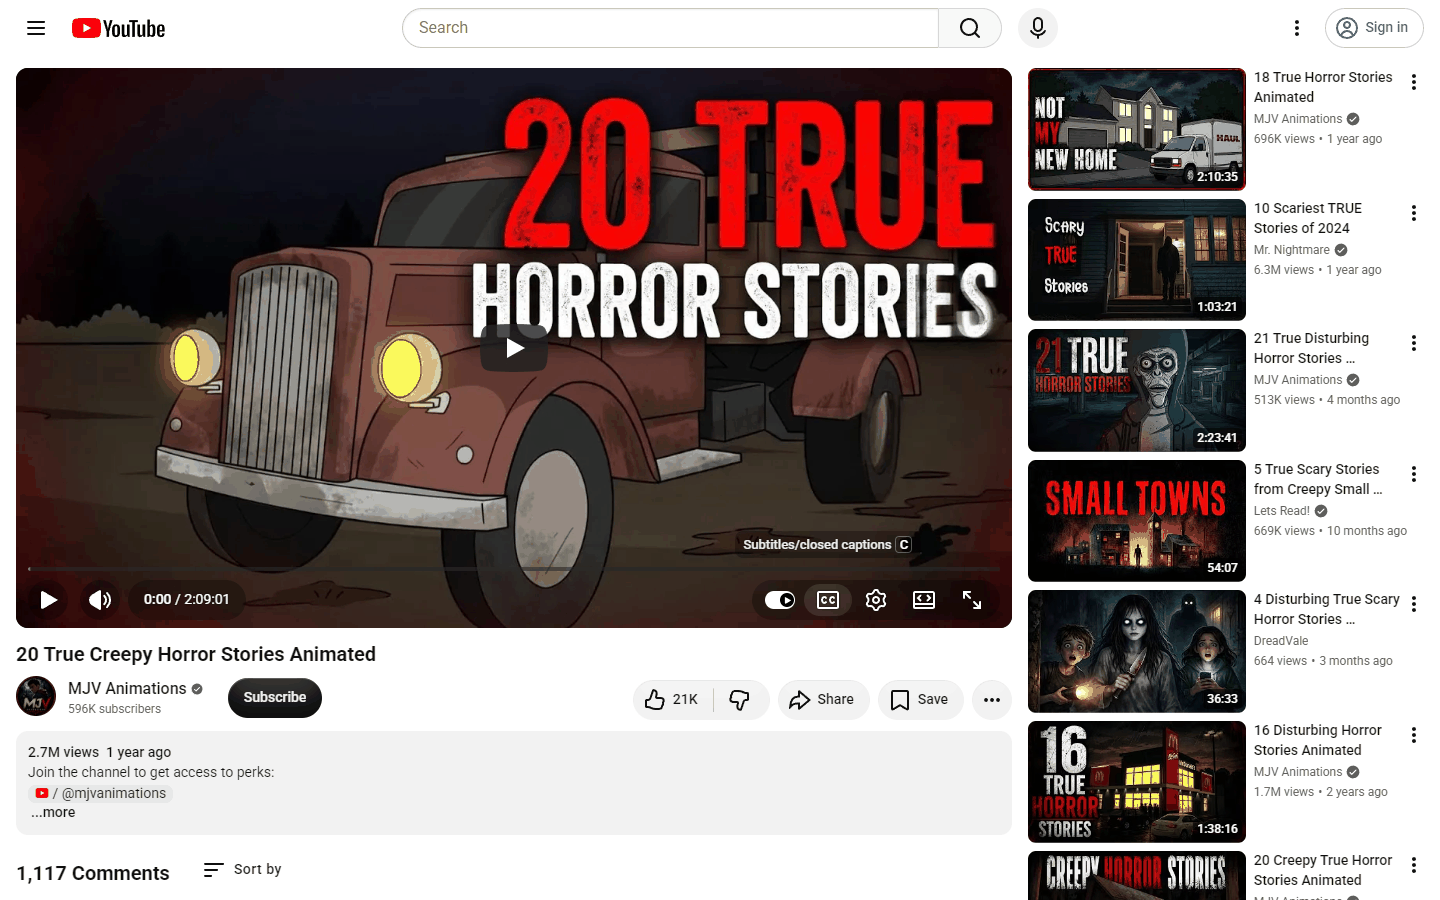Open '5 True Scary Stories from Creepy Small' title
Screen dimensions: 1440x900
1318,479
